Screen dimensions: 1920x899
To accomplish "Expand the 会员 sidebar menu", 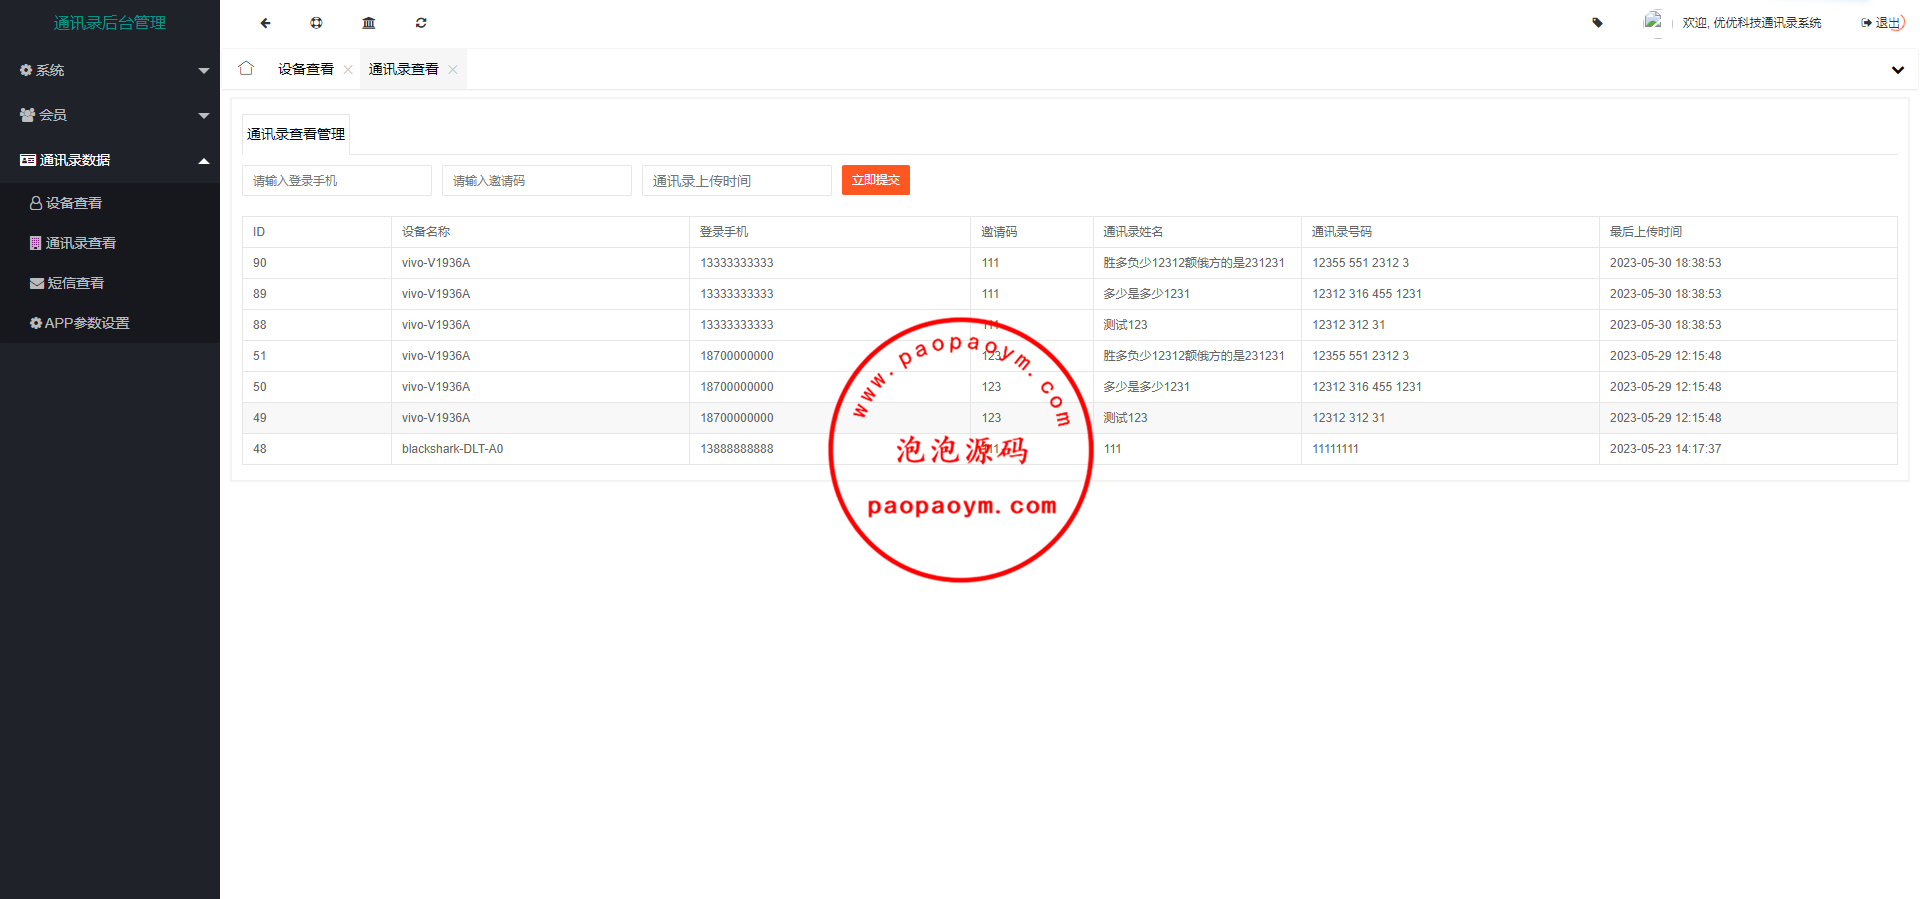I will (110, 115).
